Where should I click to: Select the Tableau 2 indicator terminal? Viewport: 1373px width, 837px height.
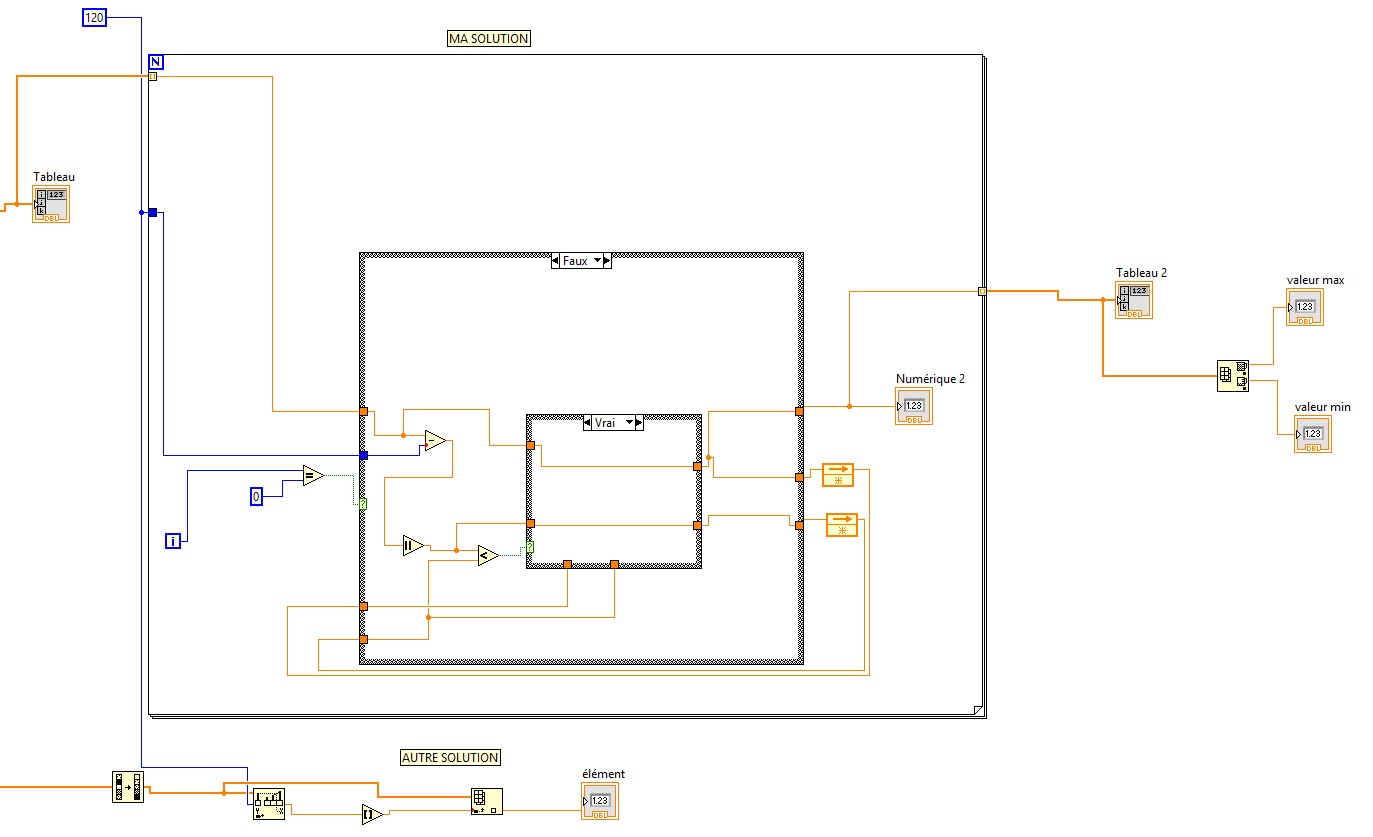pos(1134,300)
